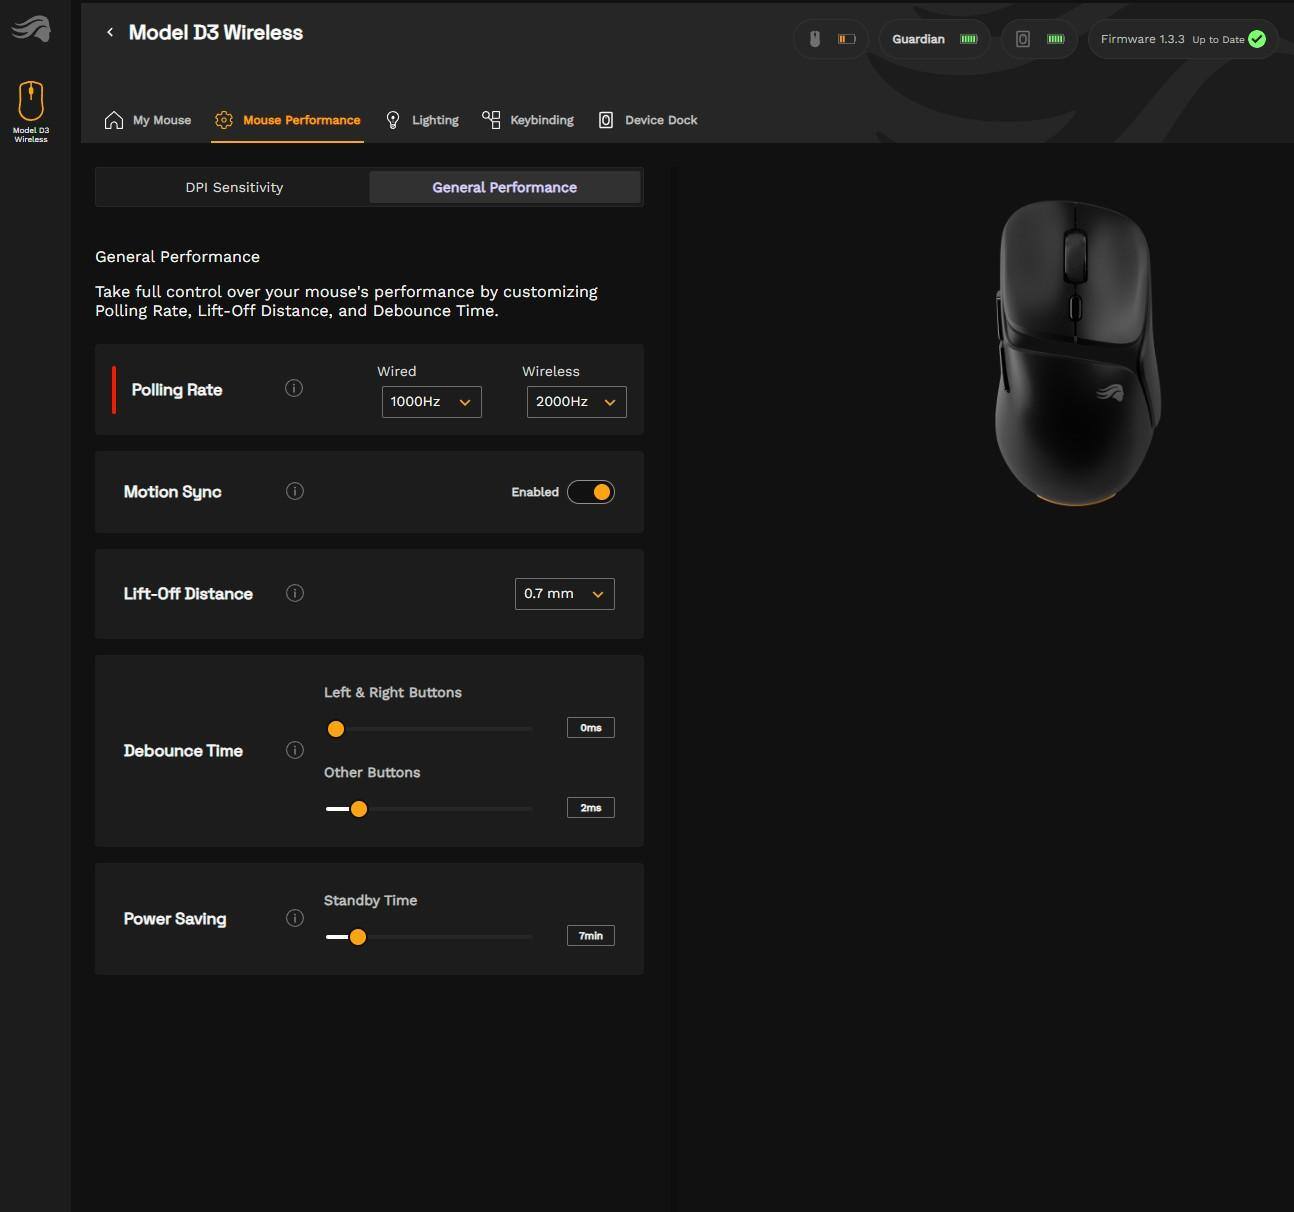Click the Guardian status button
1294x1212 pixels.
[x=934, y=39]
